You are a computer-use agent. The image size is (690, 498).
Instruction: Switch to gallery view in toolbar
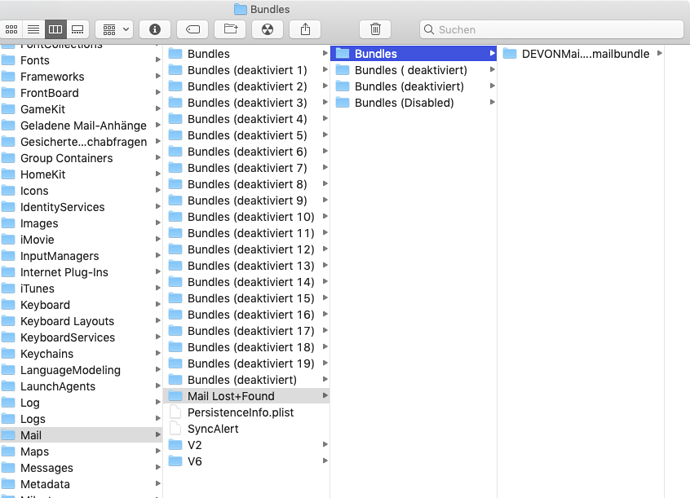[77, 30]
